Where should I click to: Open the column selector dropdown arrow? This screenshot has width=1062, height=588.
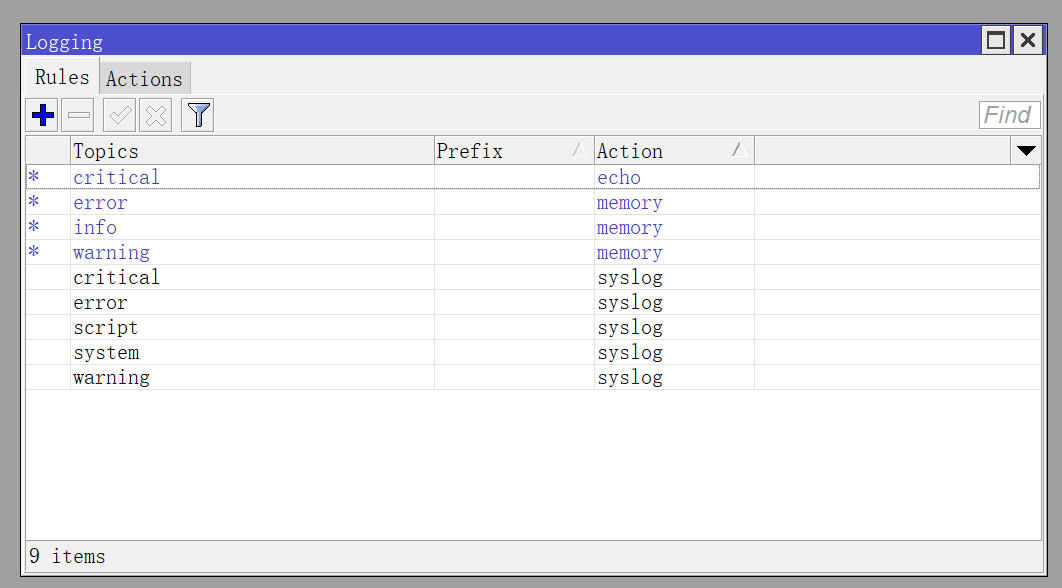[x=1025, y=150]
